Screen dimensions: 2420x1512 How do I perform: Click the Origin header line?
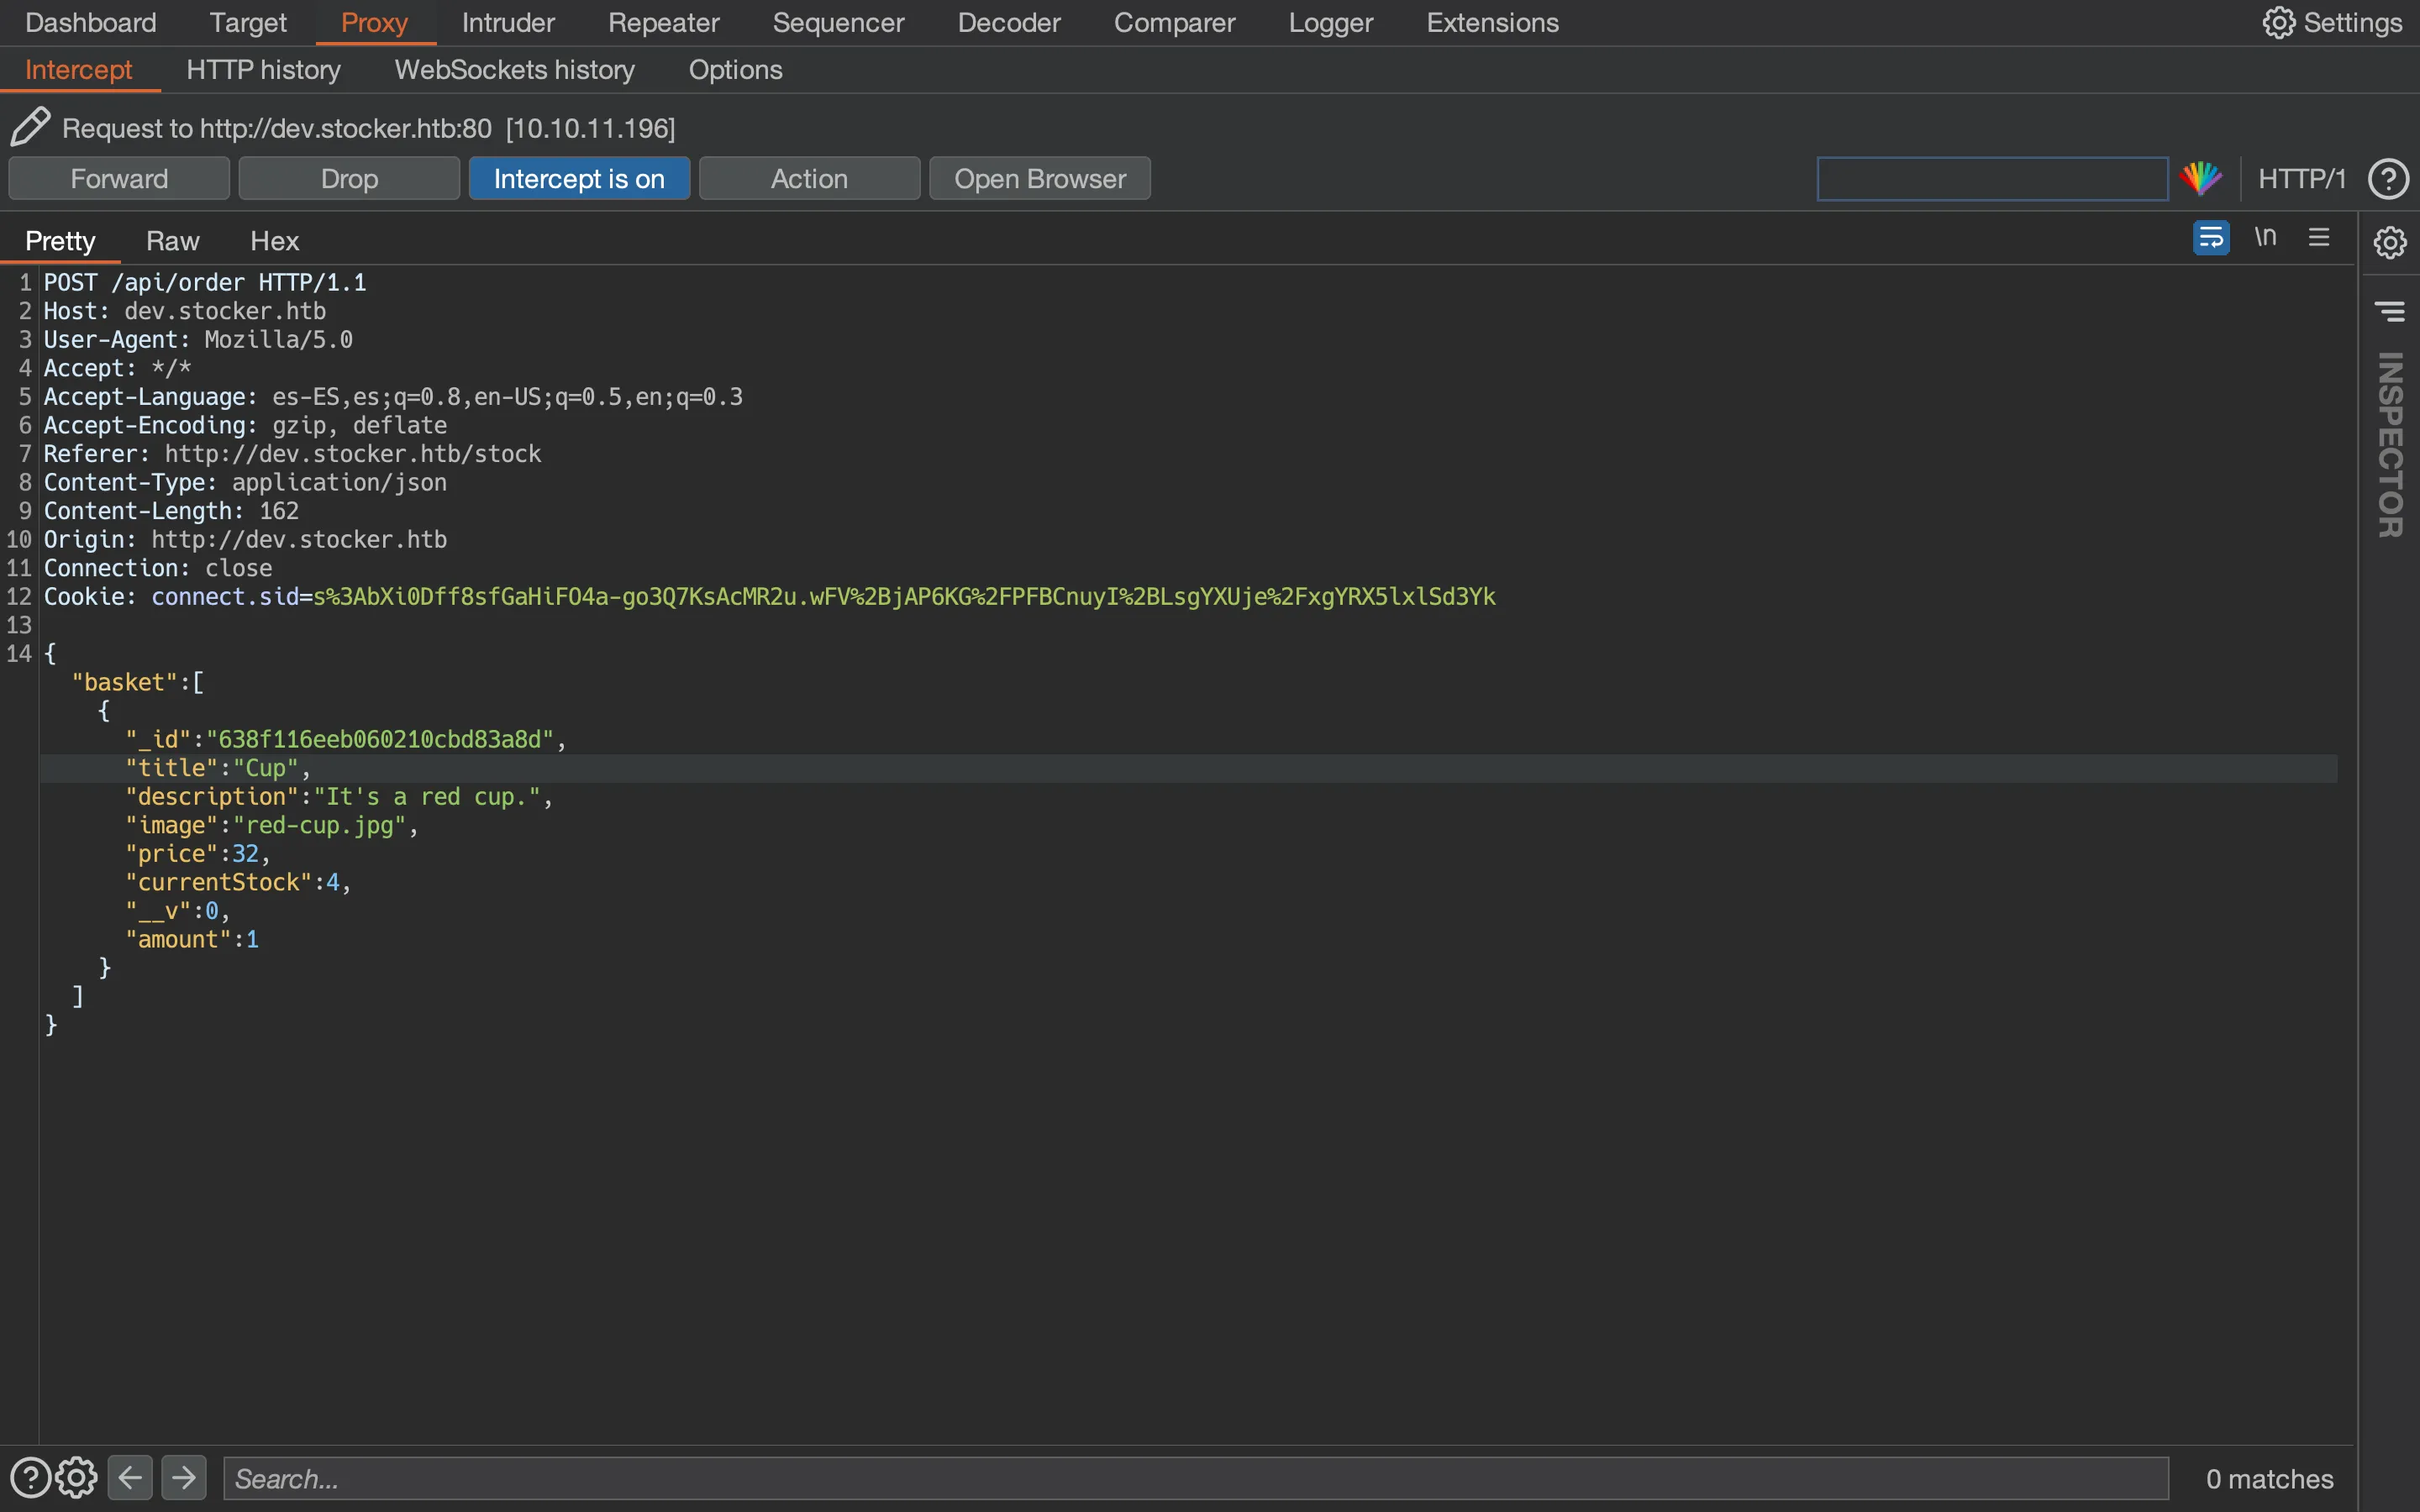pyautogui.click(x=245, y=539)
